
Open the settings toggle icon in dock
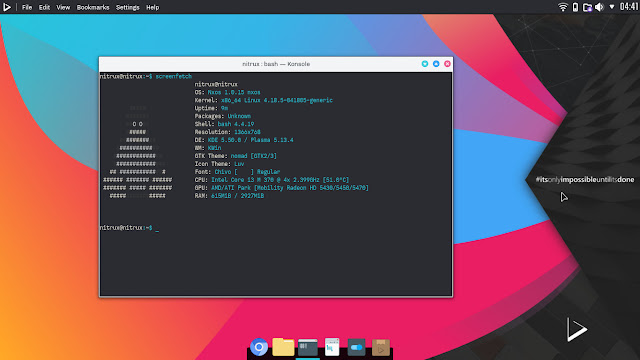(x=356, y=347)
